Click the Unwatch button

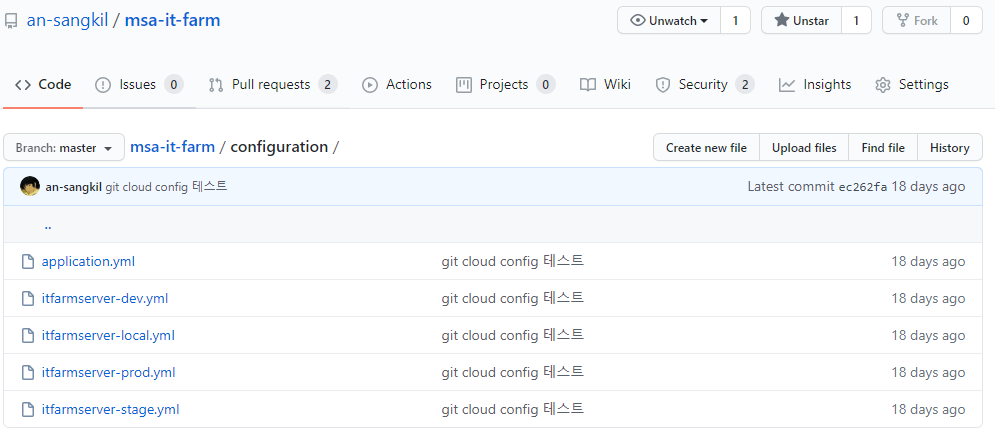669,20
